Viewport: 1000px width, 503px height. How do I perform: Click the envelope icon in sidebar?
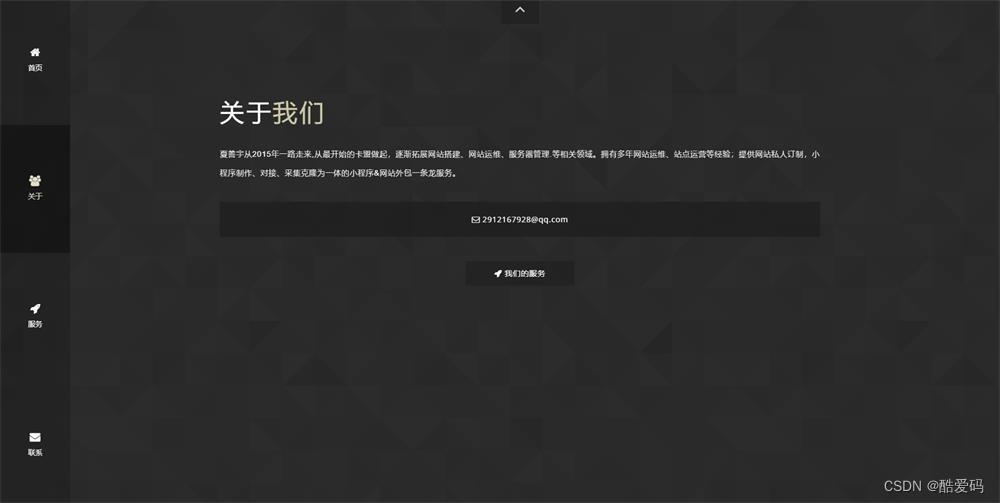[35, 437]
